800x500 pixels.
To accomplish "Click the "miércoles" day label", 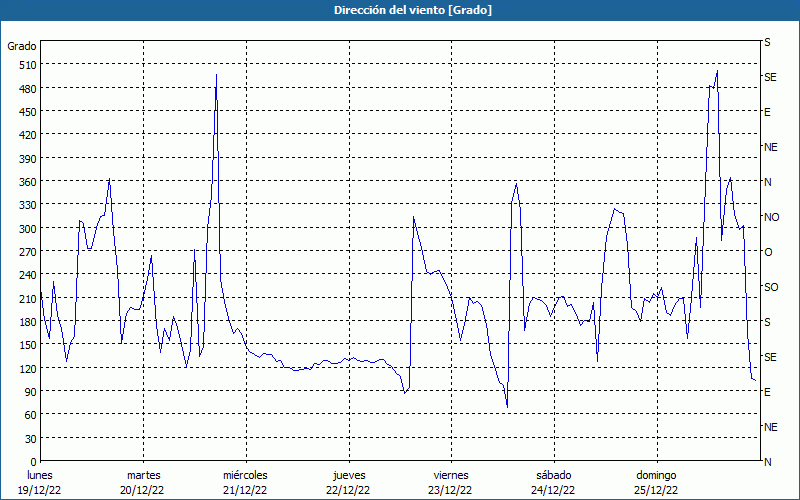I will 245,476.
